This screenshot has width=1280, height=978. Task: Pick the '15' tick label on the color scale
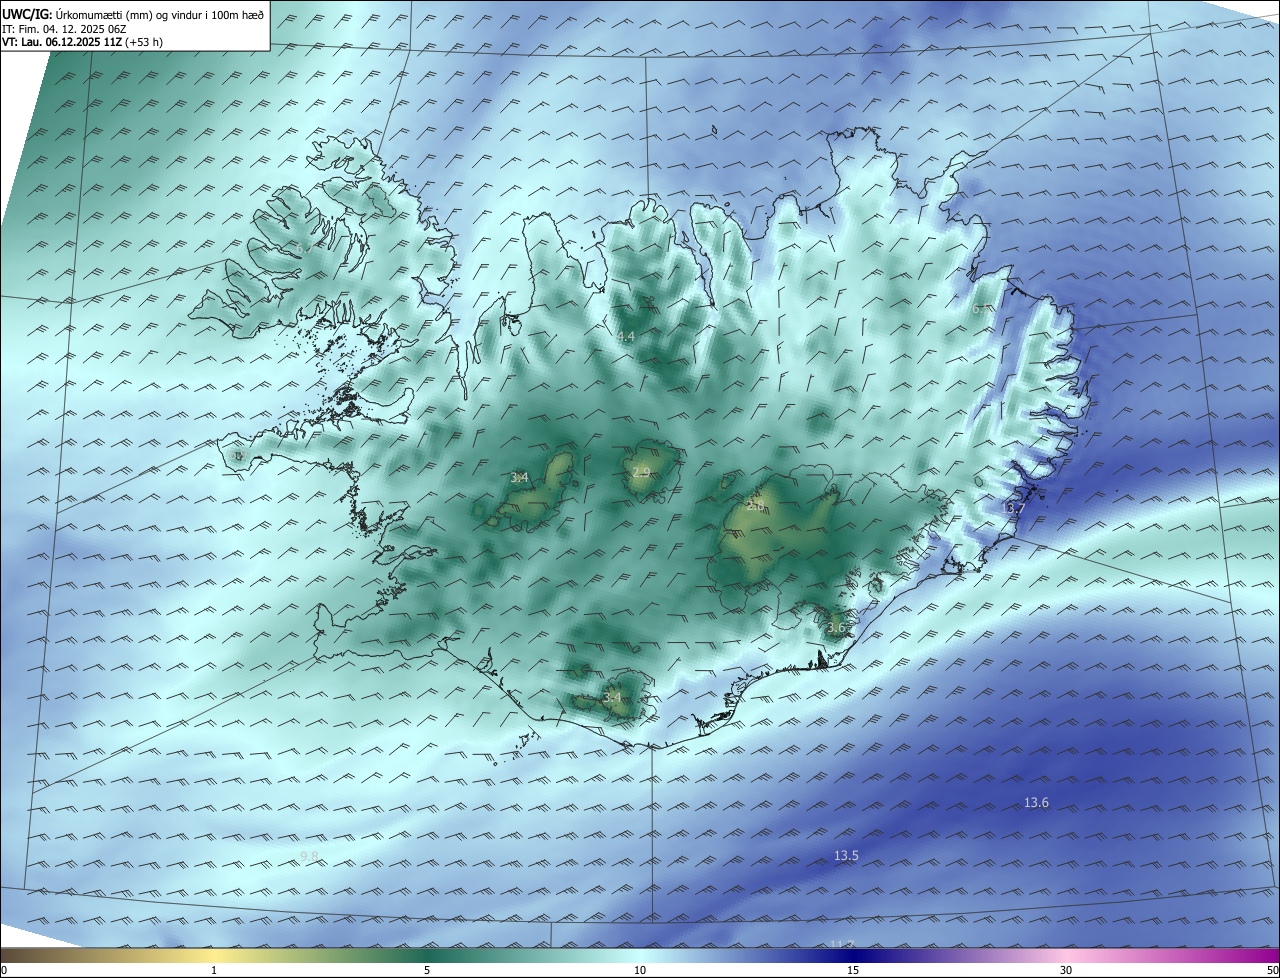853,970
